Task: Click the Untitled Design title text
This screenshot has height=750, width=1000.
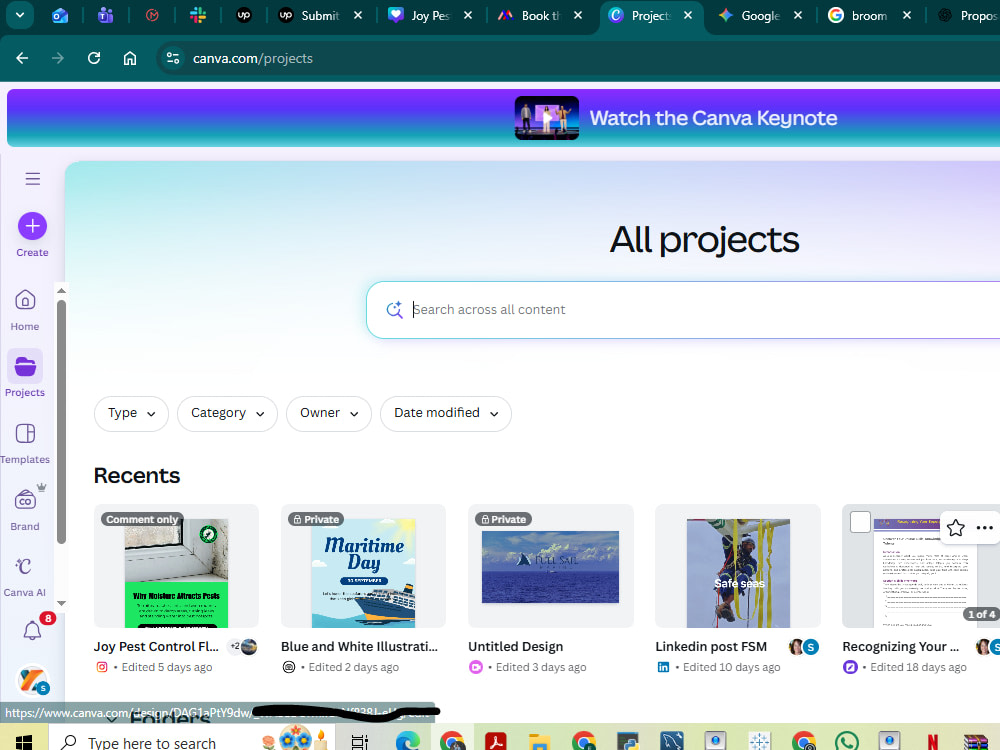Action: 515,647
